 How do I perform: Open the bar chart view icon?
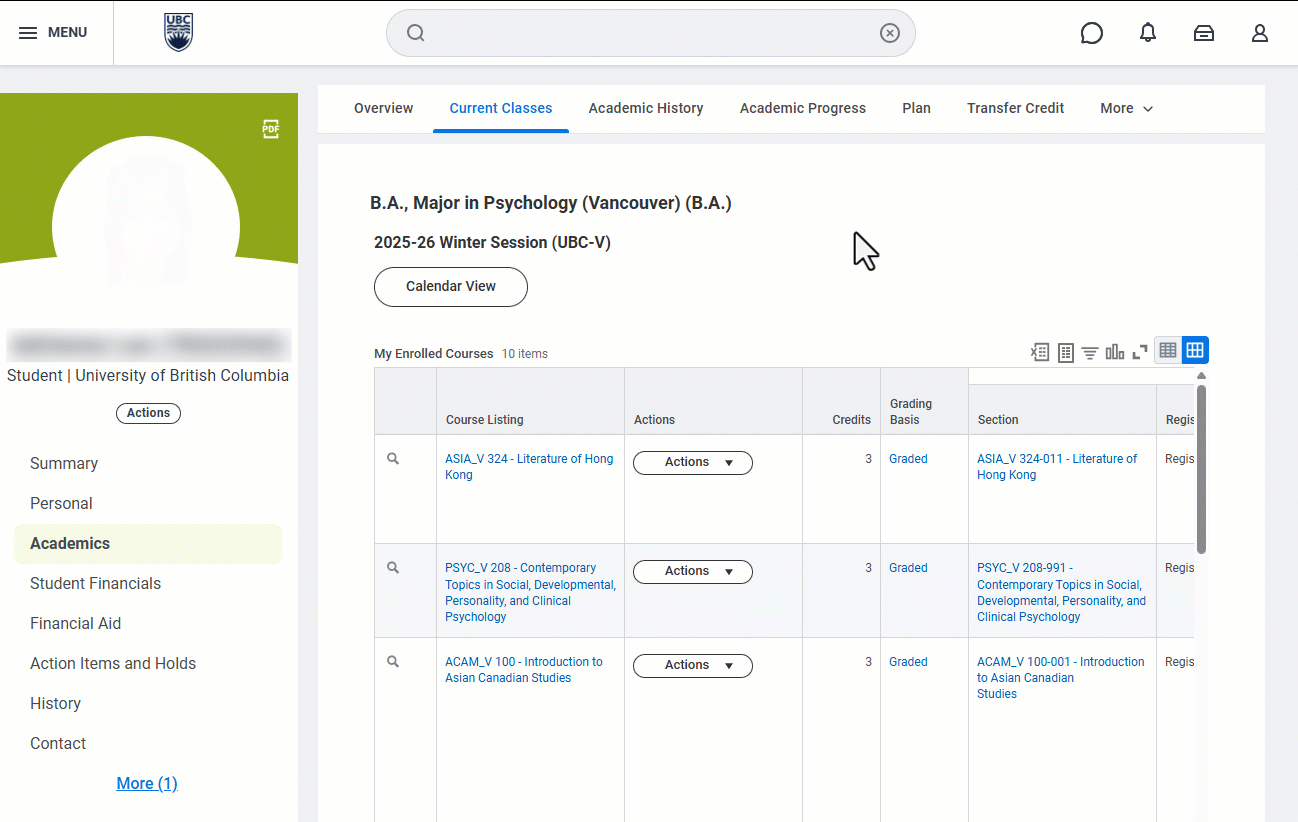(1114, 352)
